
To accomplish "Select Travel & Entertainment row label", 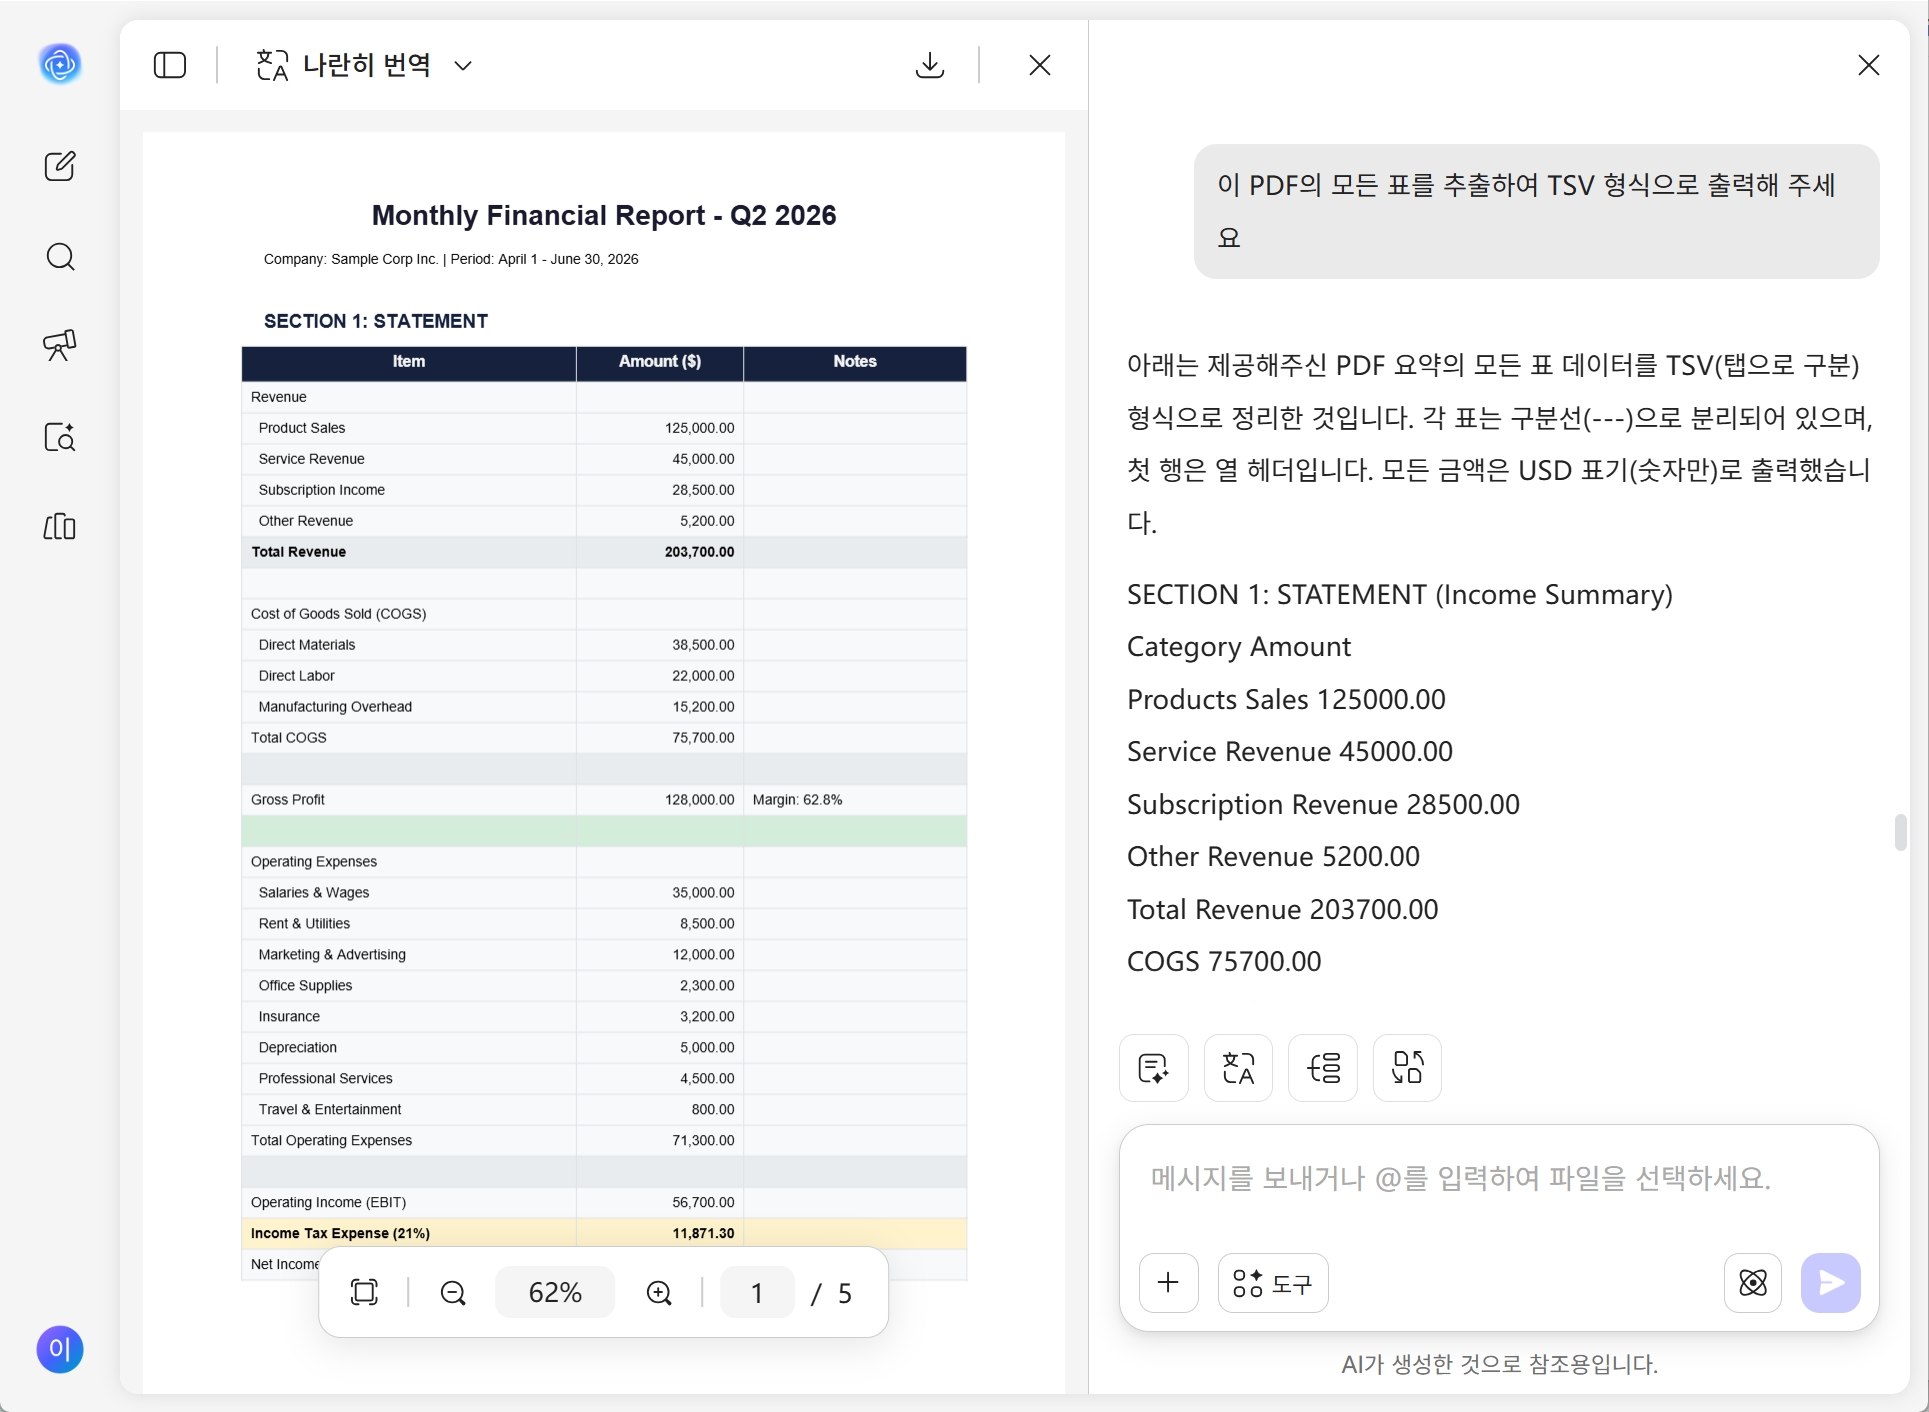I will click(330, 1109).
